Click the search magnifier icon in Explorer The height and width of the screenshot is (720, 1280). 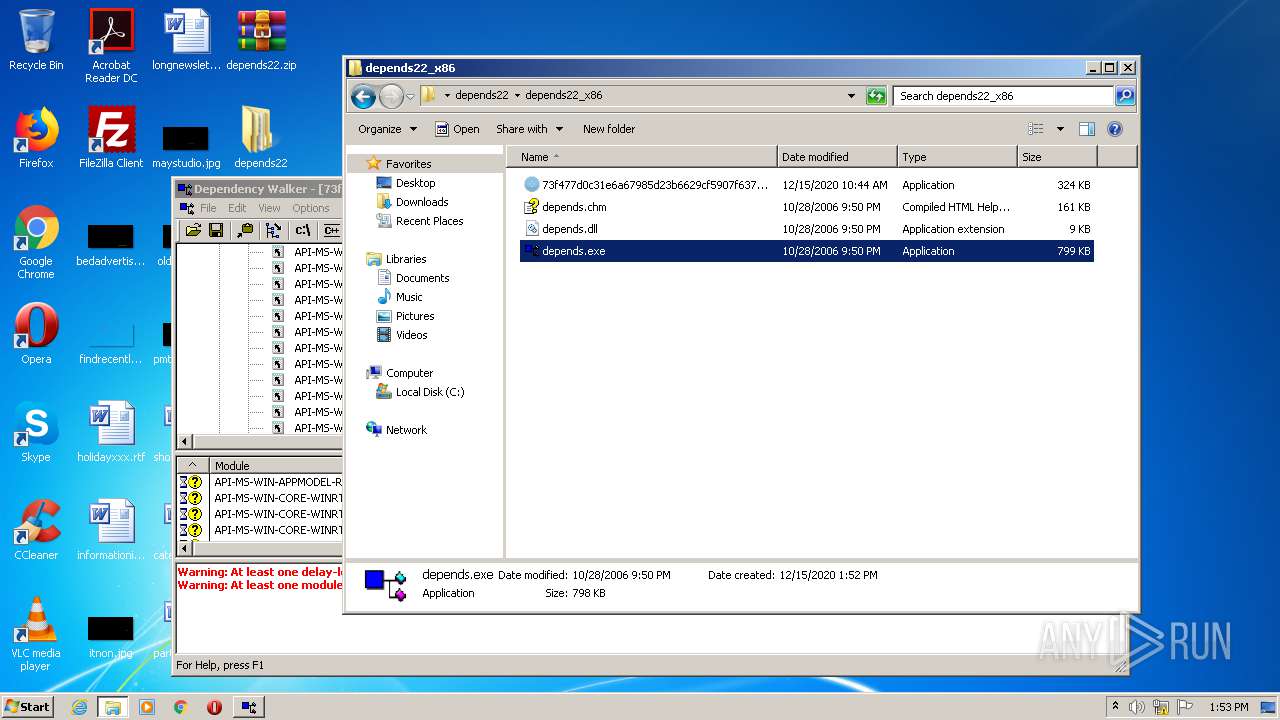[x=1125, y=96]
